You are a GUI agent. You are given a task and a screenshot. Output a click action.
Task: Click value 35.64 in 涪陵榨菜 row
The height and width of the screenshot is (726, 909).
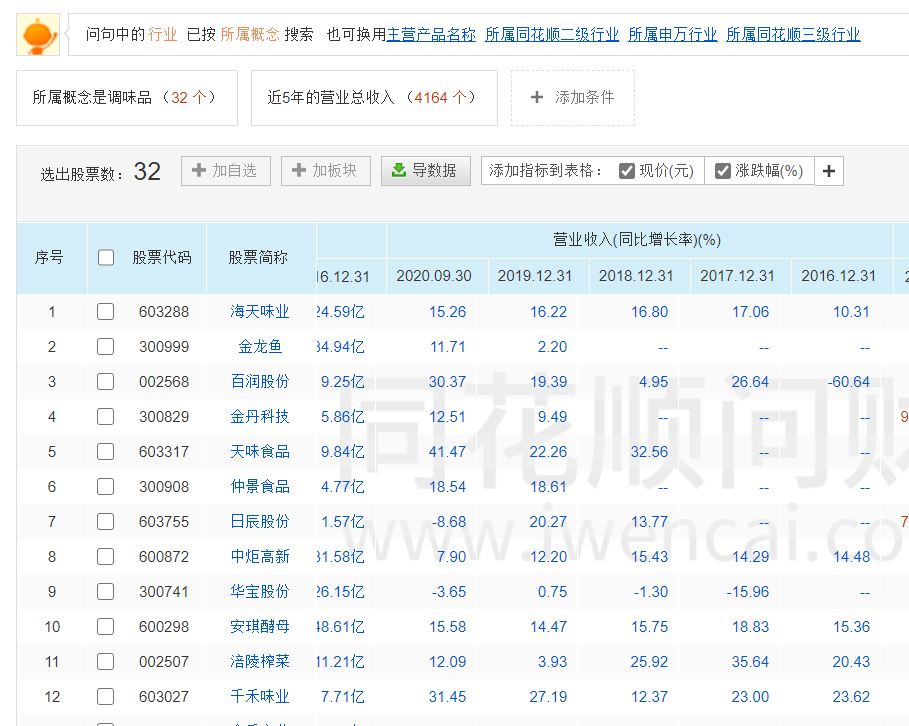pos(750,662)
